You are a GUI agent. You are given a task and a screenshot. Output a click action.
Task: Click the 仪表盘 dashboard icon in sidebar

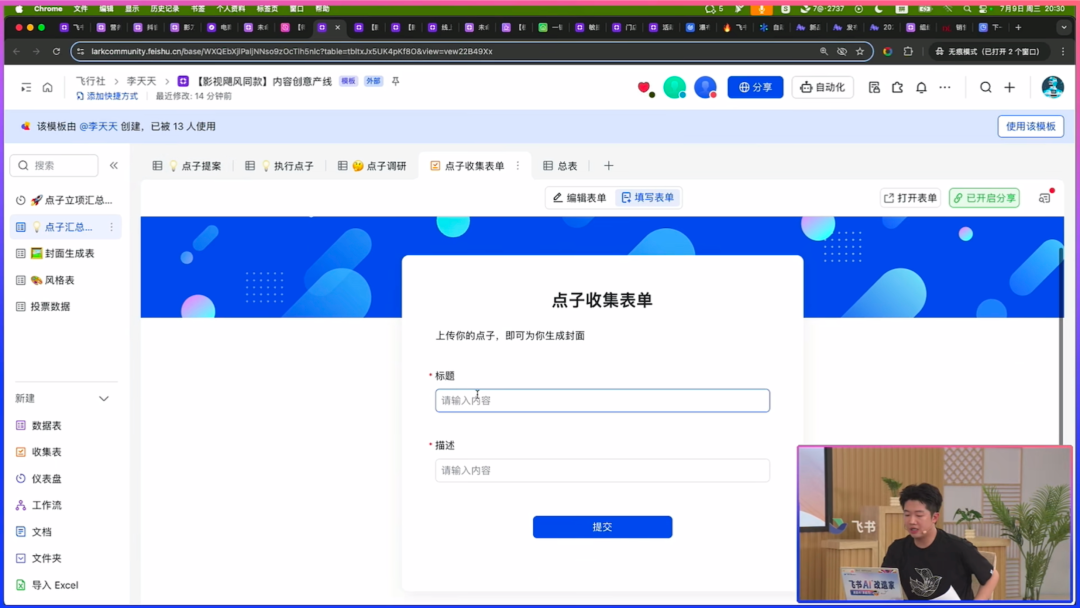(21, 479)
